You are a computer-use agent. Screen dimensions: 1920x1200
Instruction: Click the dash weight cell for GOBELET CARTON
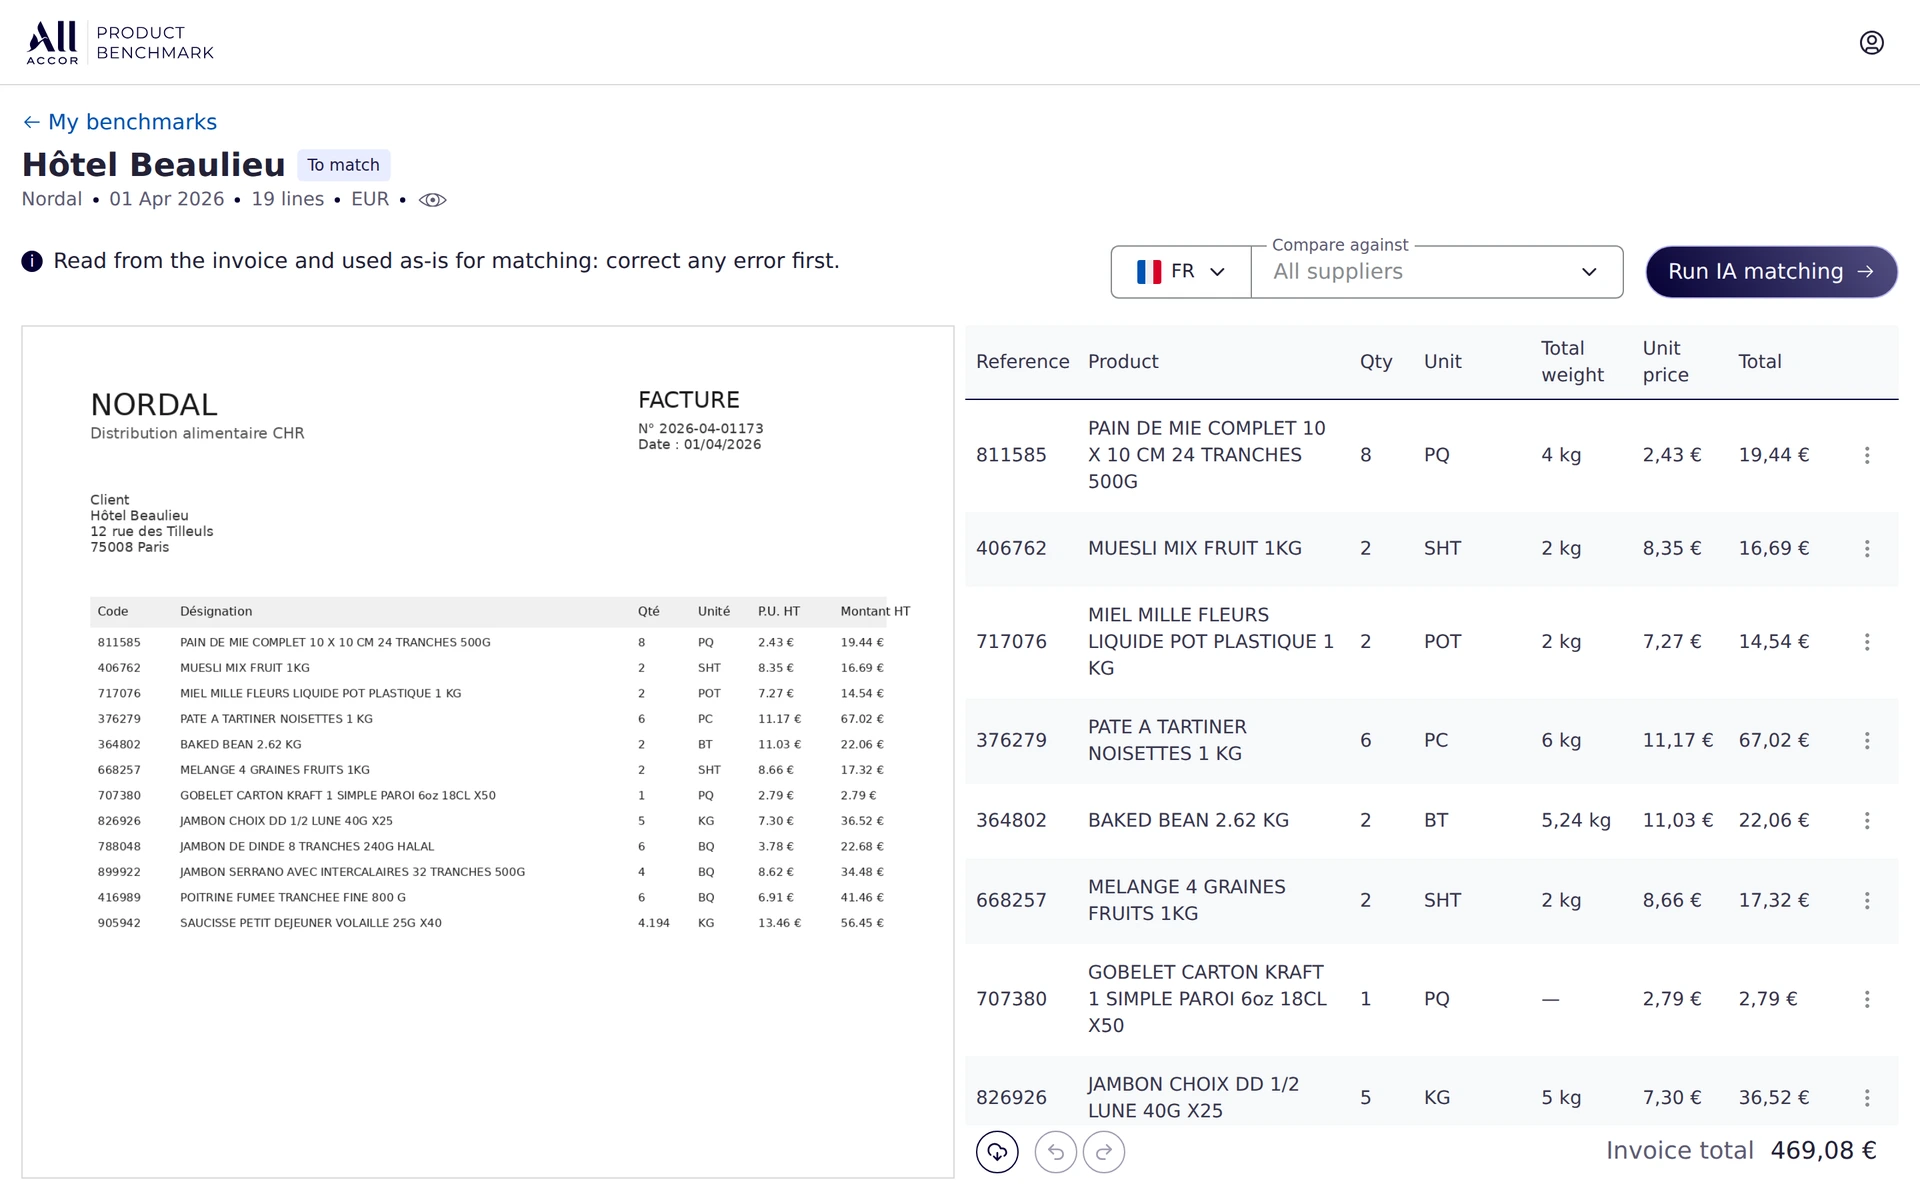pos(1550,999)
